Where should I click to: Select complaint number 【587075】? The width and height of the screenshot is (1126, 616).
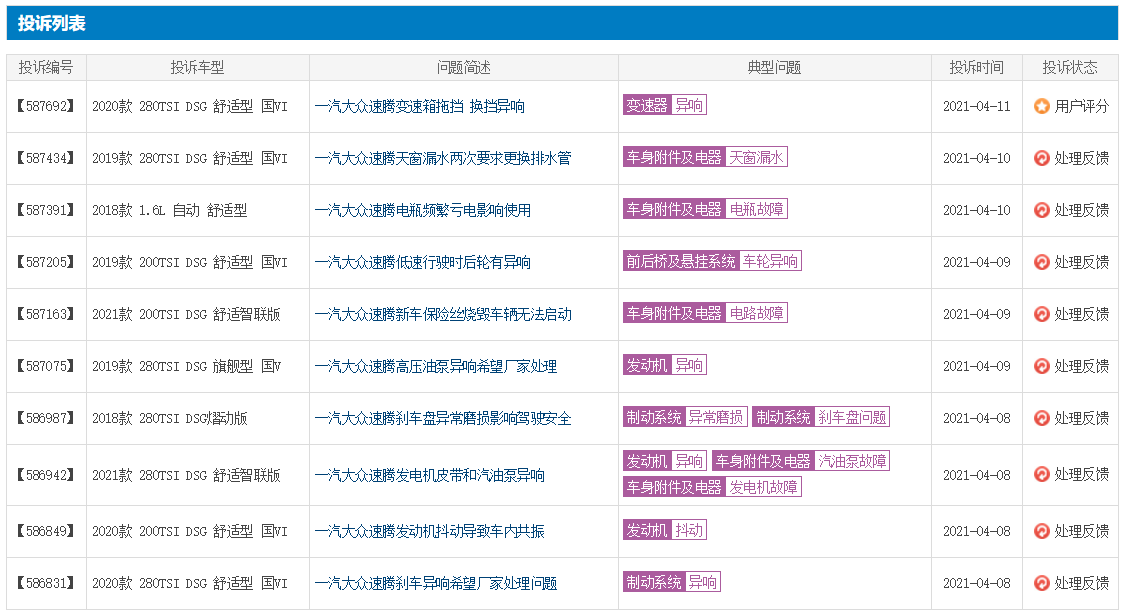[x=46, y=366]
